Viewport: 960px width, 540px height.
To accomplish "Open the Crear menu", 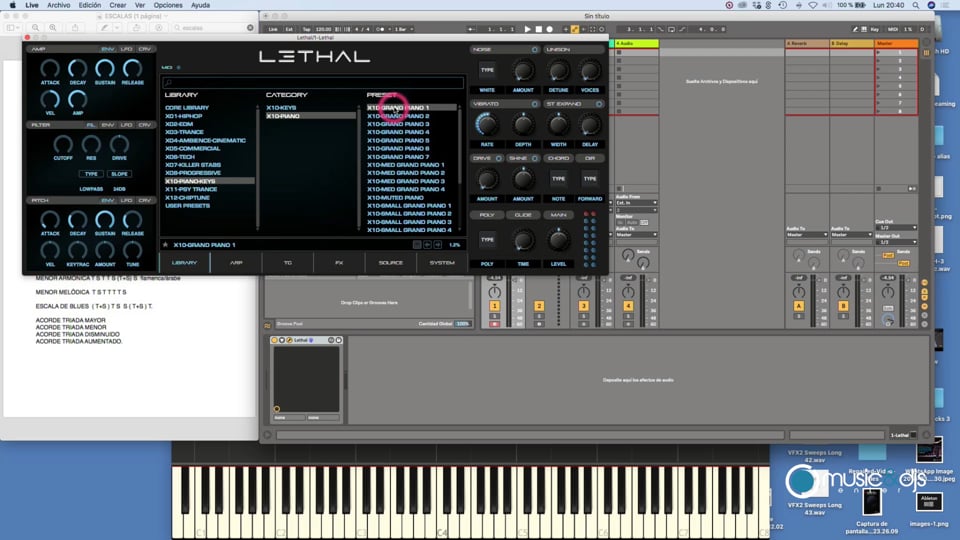I will [118, 5].
